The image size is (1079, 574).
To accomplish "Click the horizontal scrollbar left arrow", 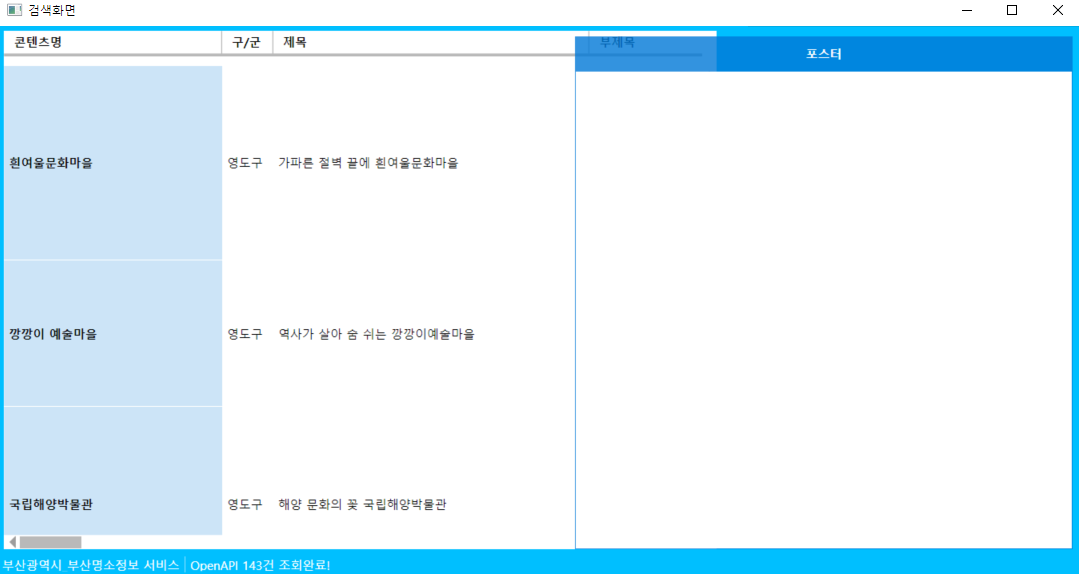I will (12, 542).
